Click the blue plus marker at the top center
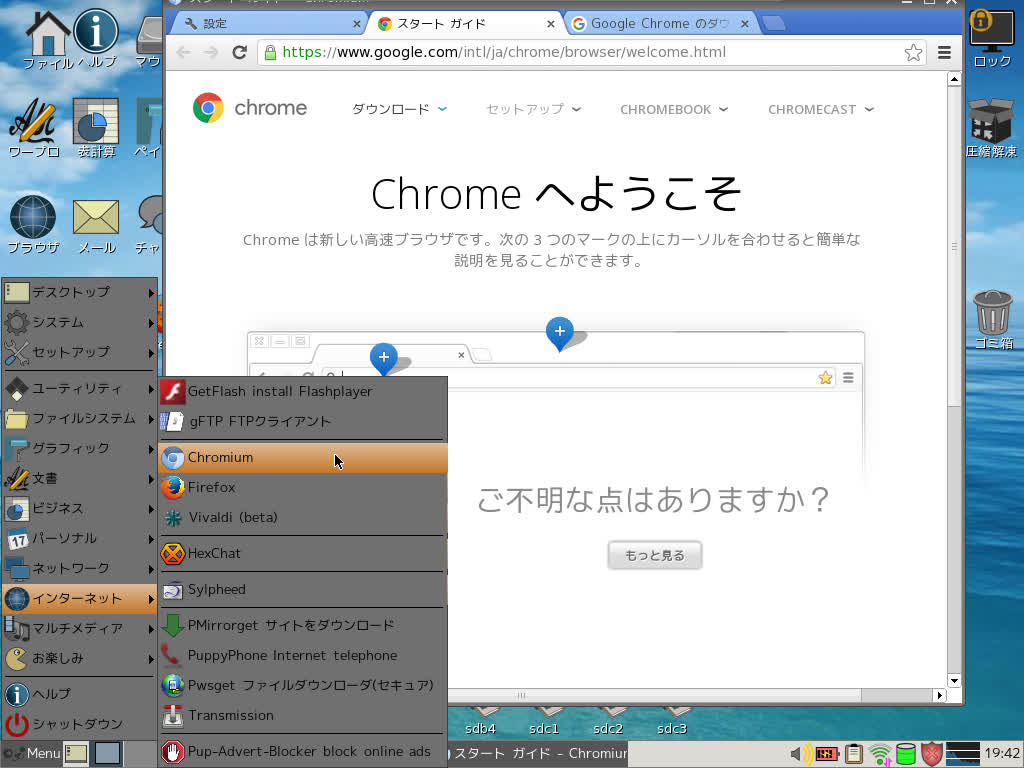Viewport: 1024px width, 768px height. [560, 333]
